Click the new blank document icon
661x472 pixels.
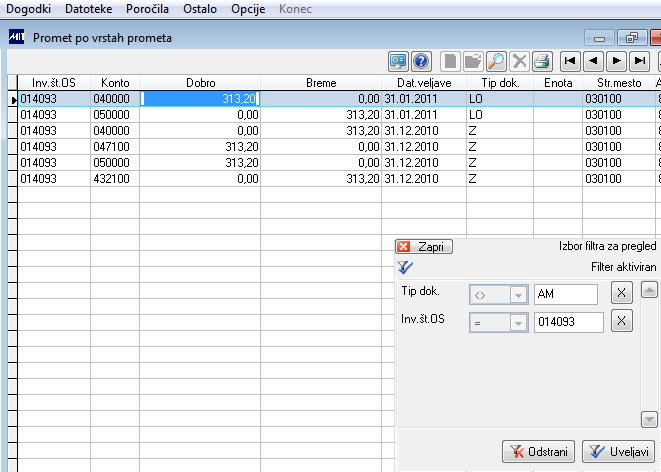click(x=450, y=62)
